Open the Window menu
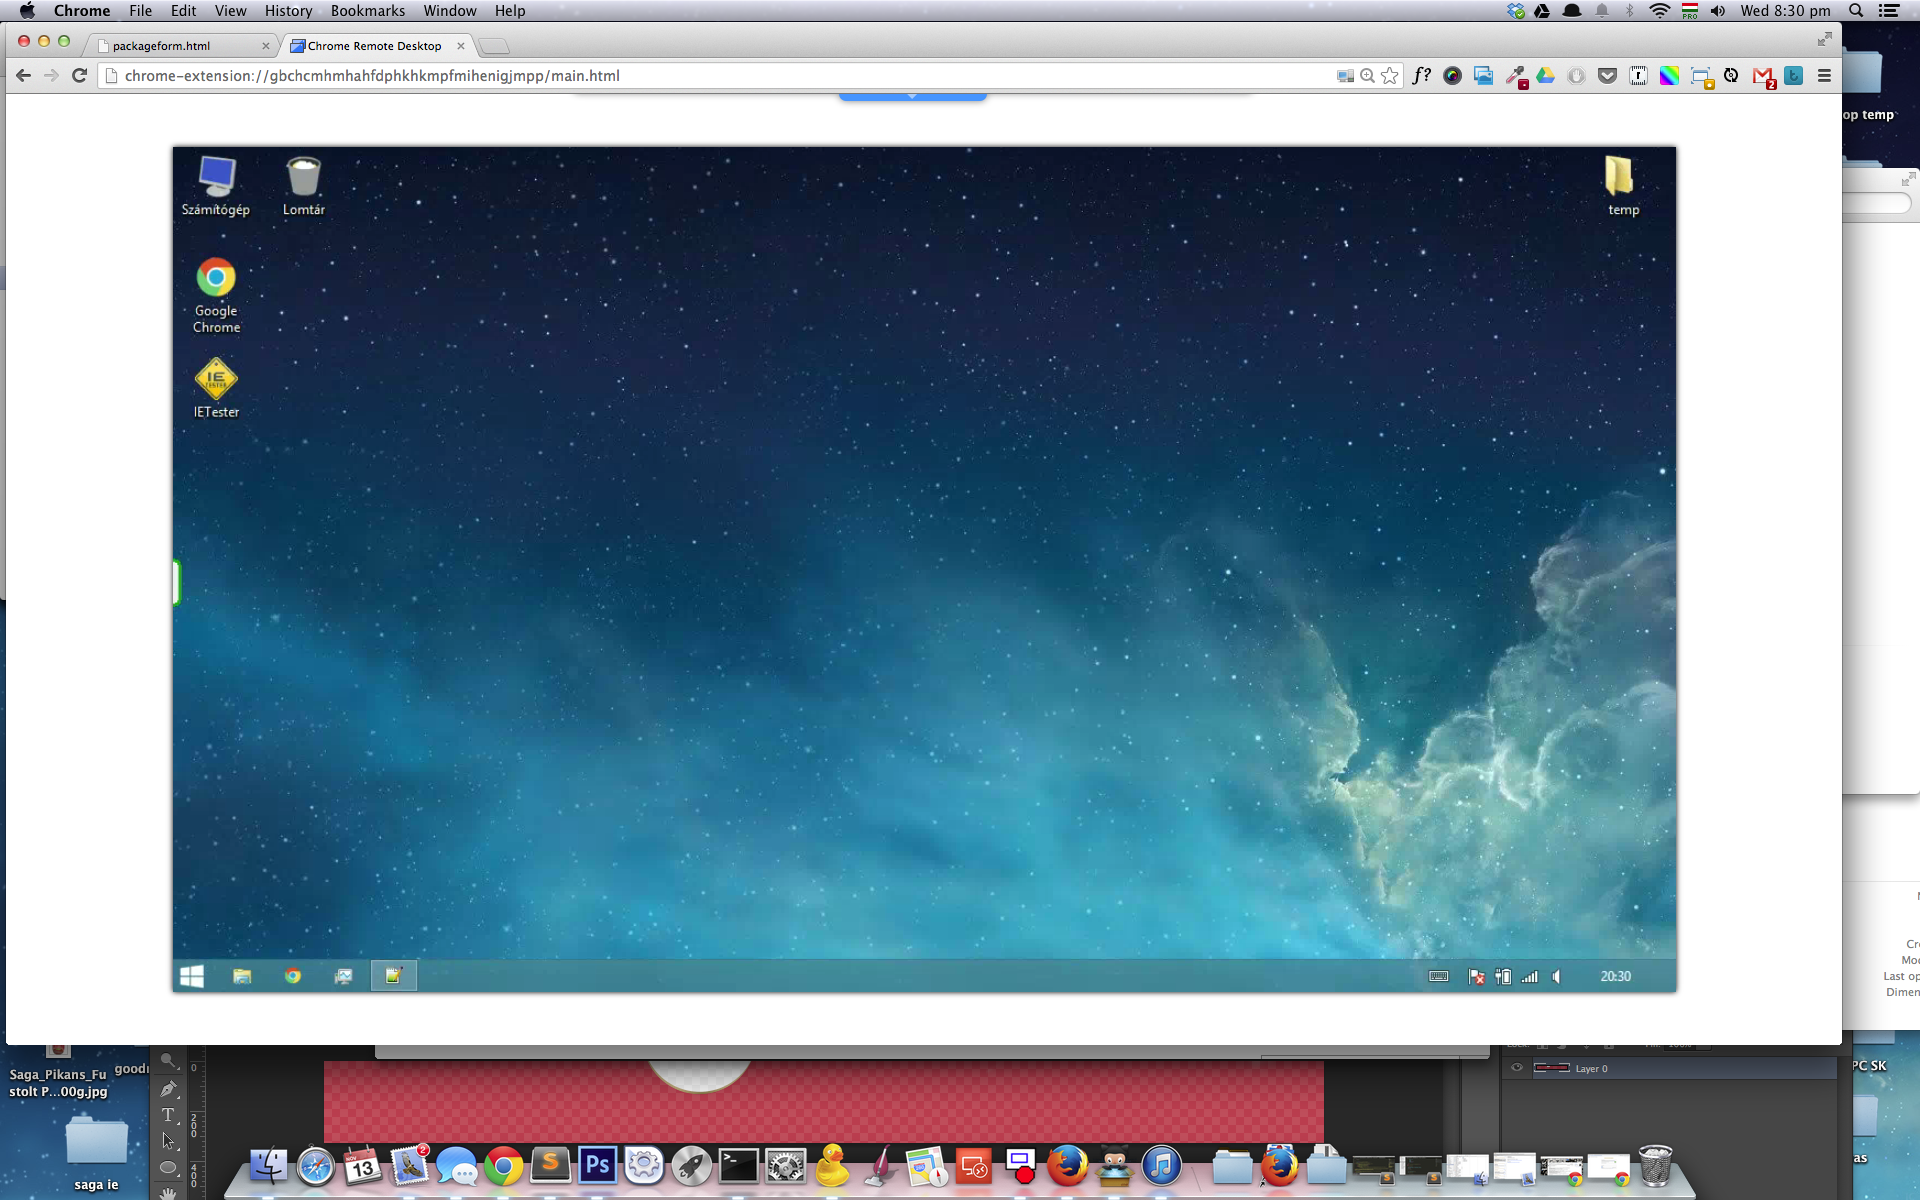The height and width of the screenshot is (1200, 1920). 450,11
